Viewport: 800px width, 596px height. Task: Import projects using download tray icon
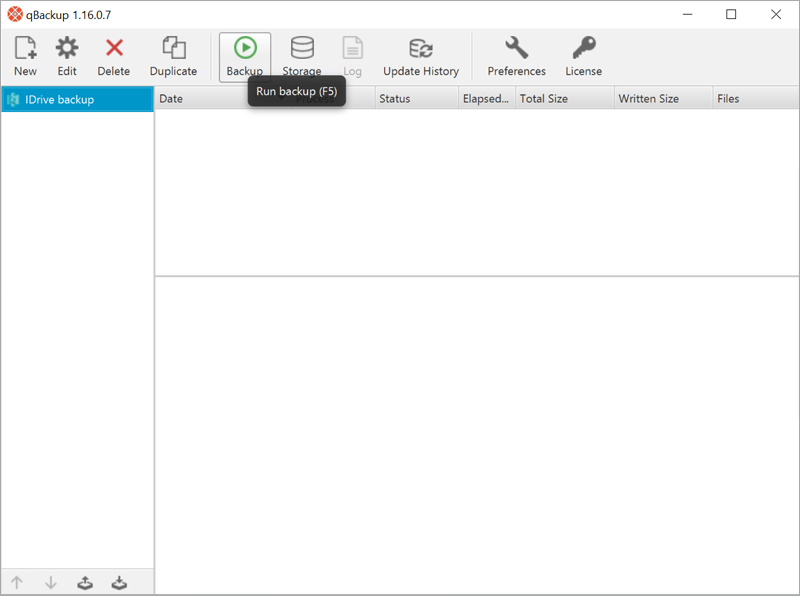click(119, 582)
